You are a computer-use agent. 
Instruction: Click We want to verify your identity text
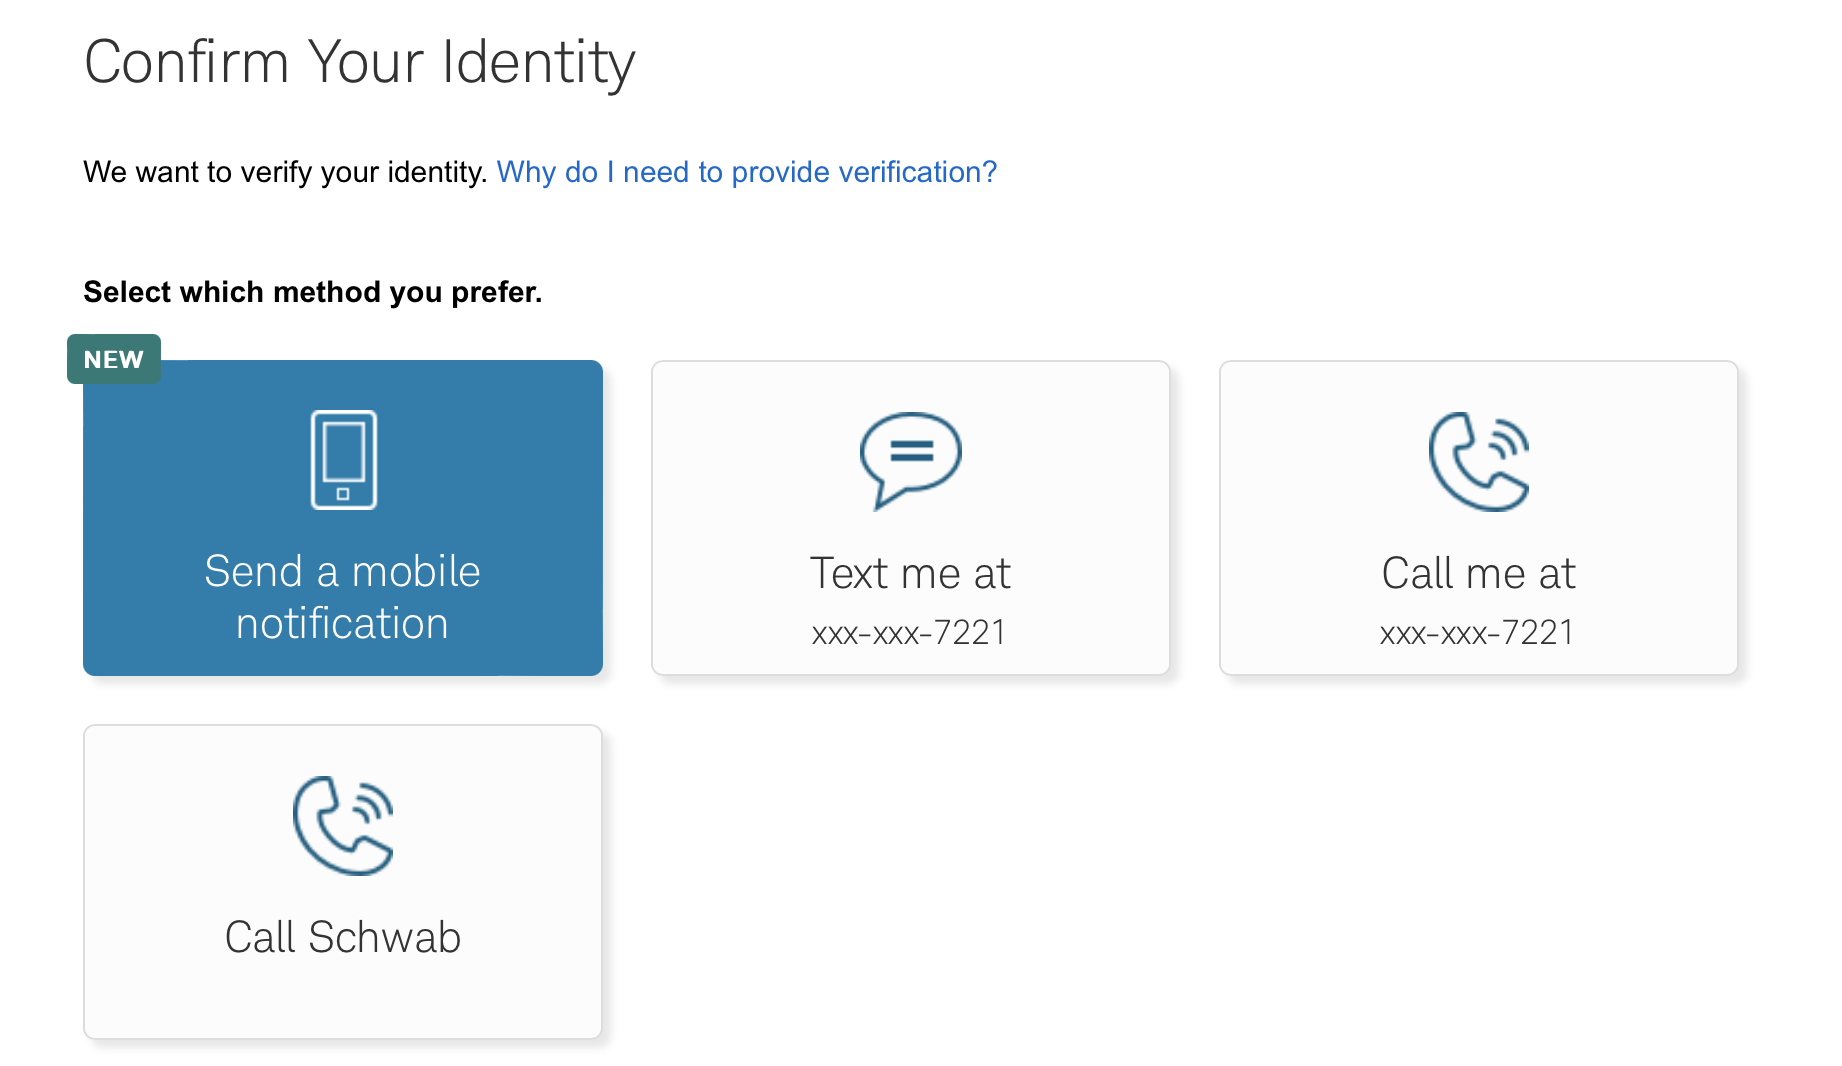286,172
